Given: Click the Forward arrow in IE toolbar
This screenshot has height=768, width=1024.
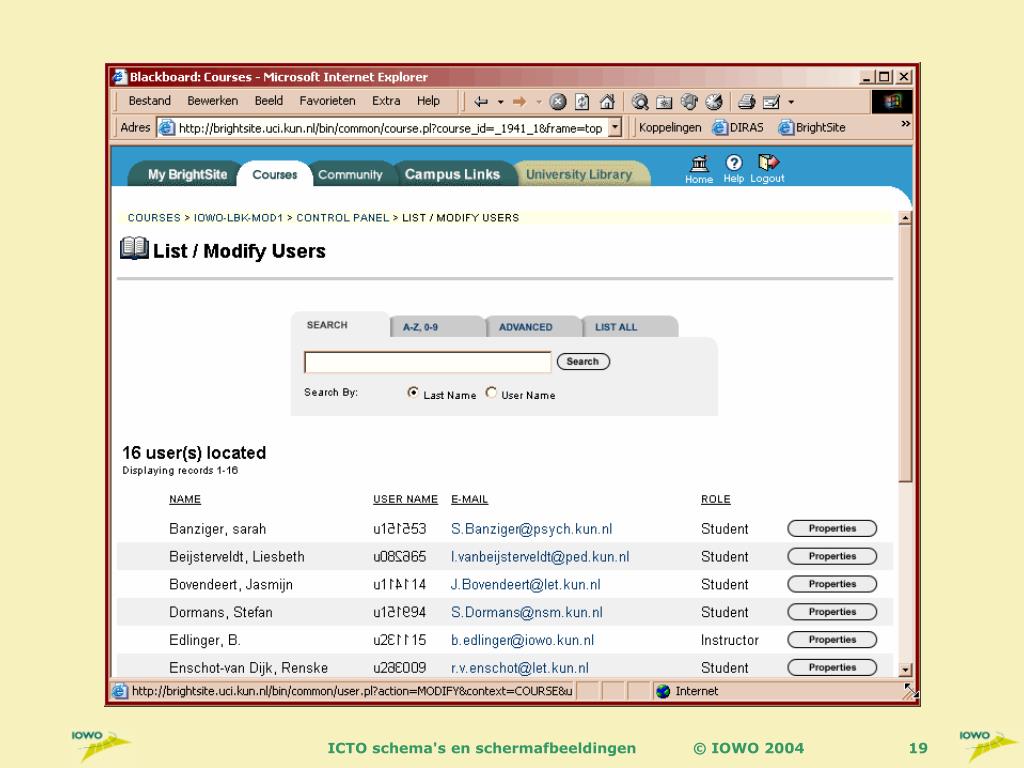Looking at the screenshot, I should point(519,102).
